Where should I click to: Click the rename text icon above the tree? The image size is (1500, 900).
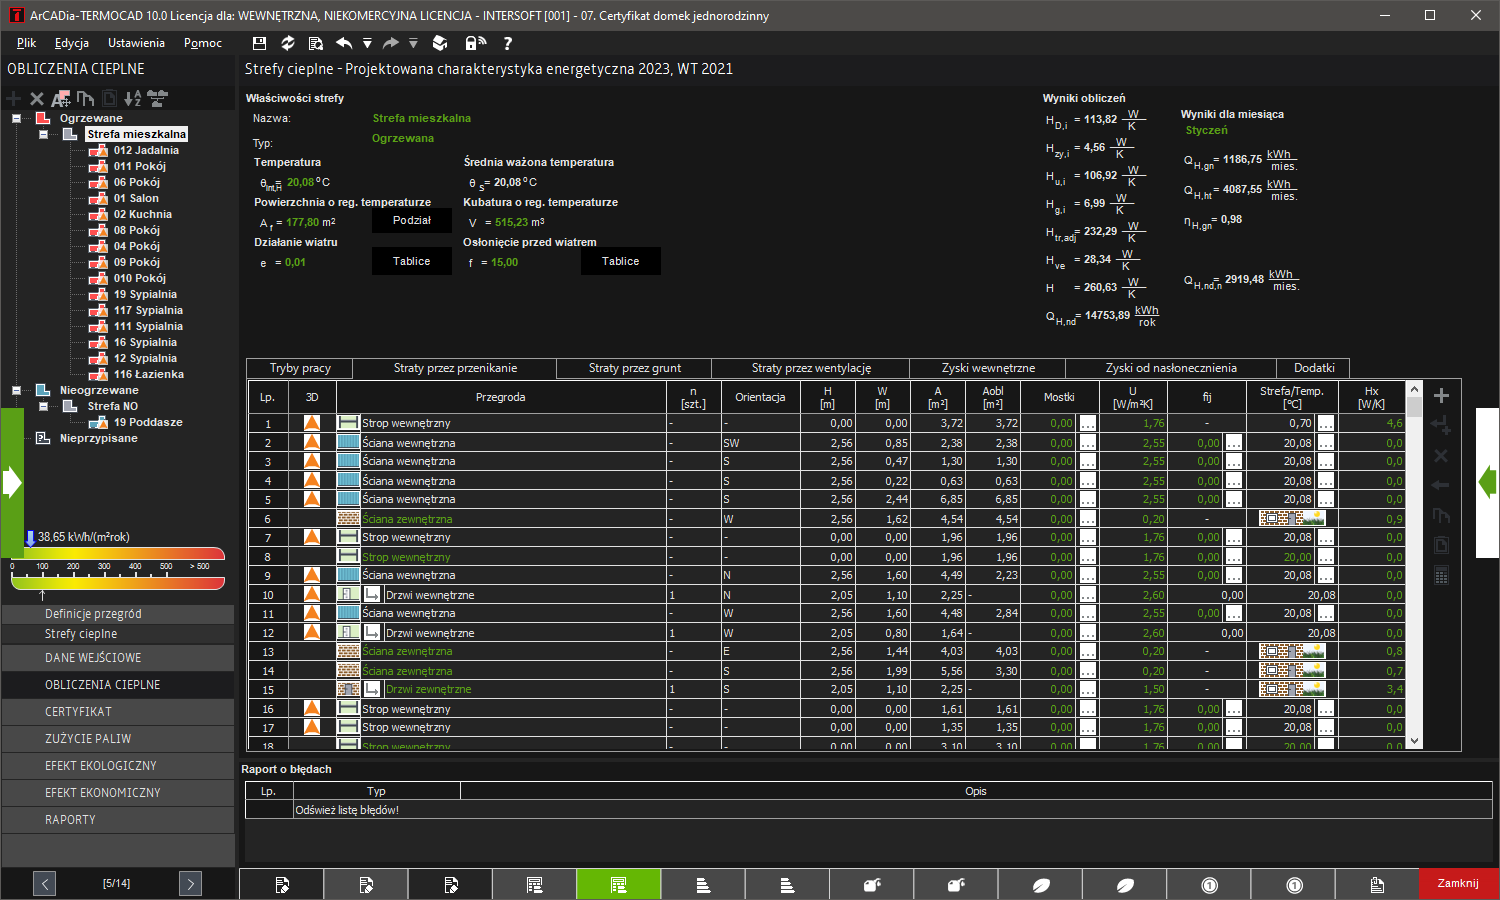(61, 98)
